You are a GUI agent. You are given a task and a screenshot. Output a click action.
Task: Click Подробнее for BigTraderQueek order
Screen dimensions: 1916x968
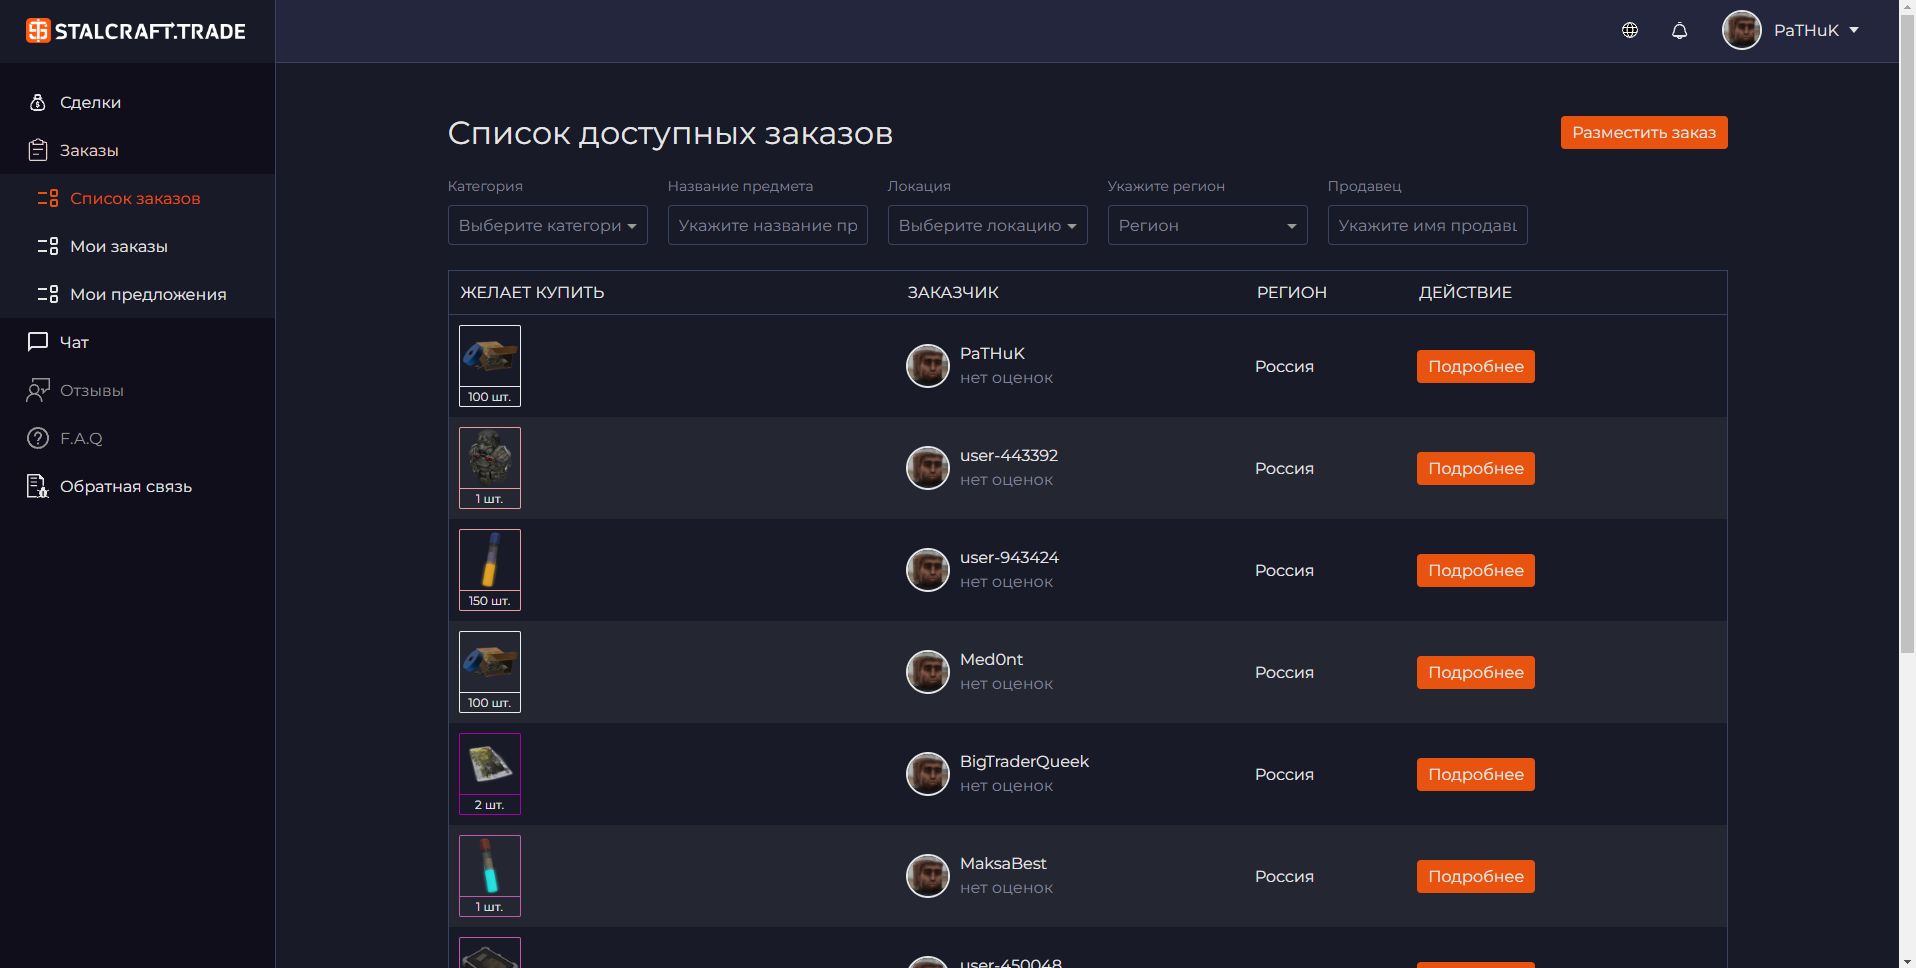[1476, 774]
